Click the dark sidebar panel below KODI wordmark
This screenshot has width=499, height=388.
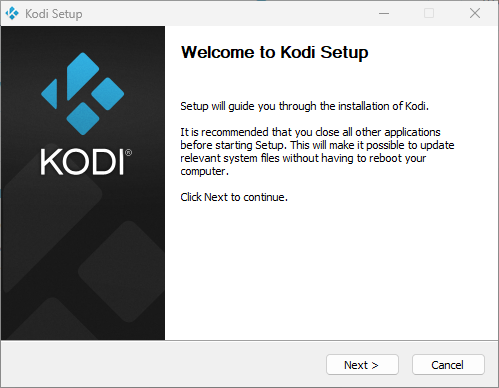click(x=83, y=257)
